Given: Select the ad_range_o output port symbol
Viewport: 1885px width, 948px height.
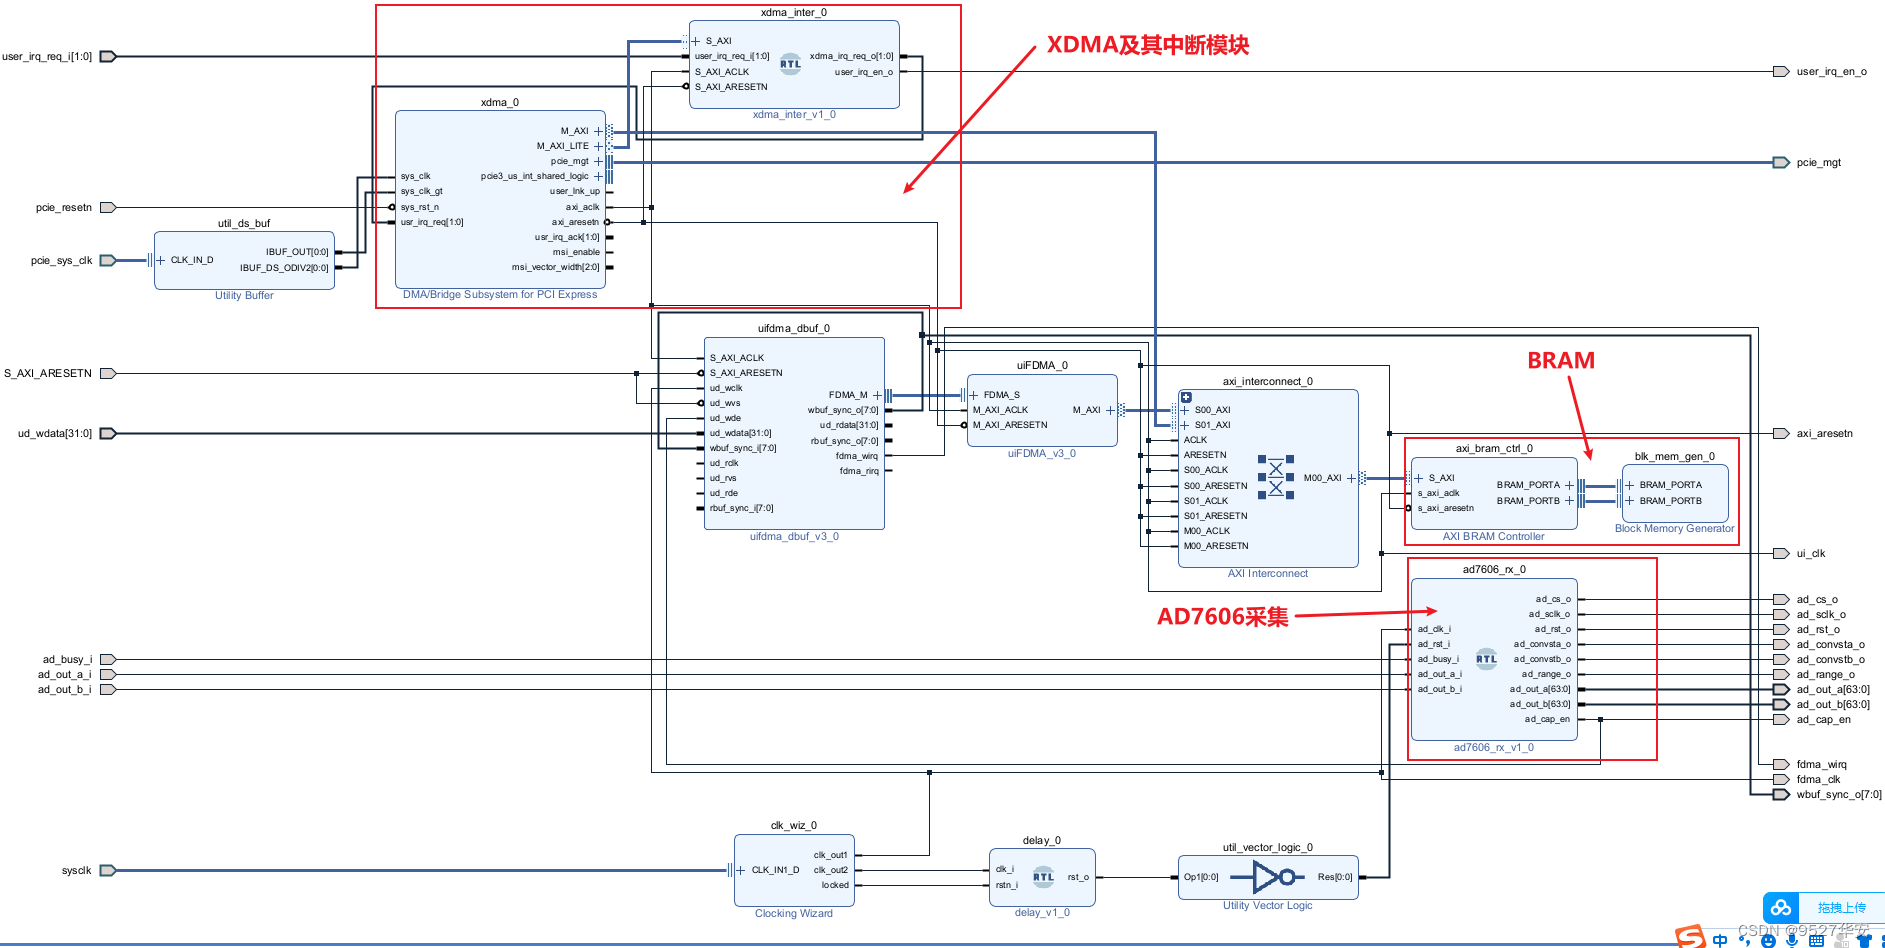Looking at the screenshot, I should click(1781, 674).
